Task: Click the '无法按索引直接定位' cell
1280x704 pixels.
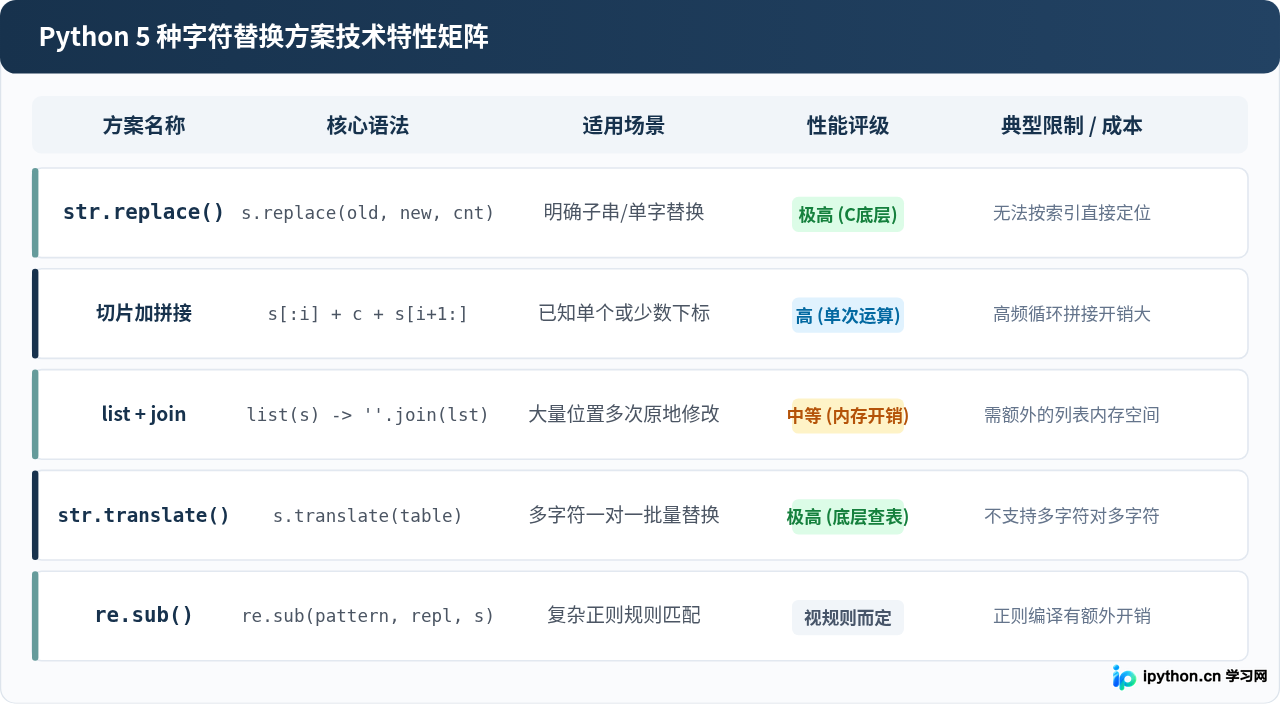Action: [1072, 213]
